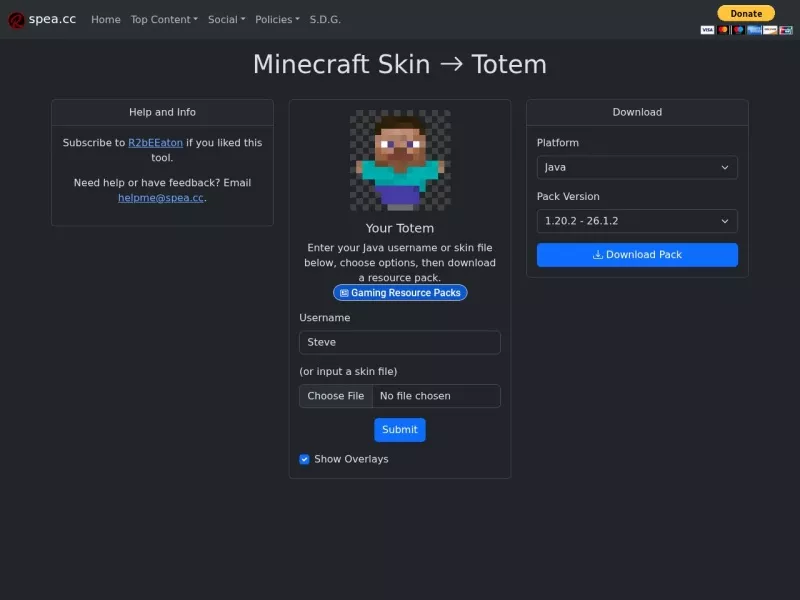Click the American Express card icon
This screenshot has width=800, height=600.
754,30
